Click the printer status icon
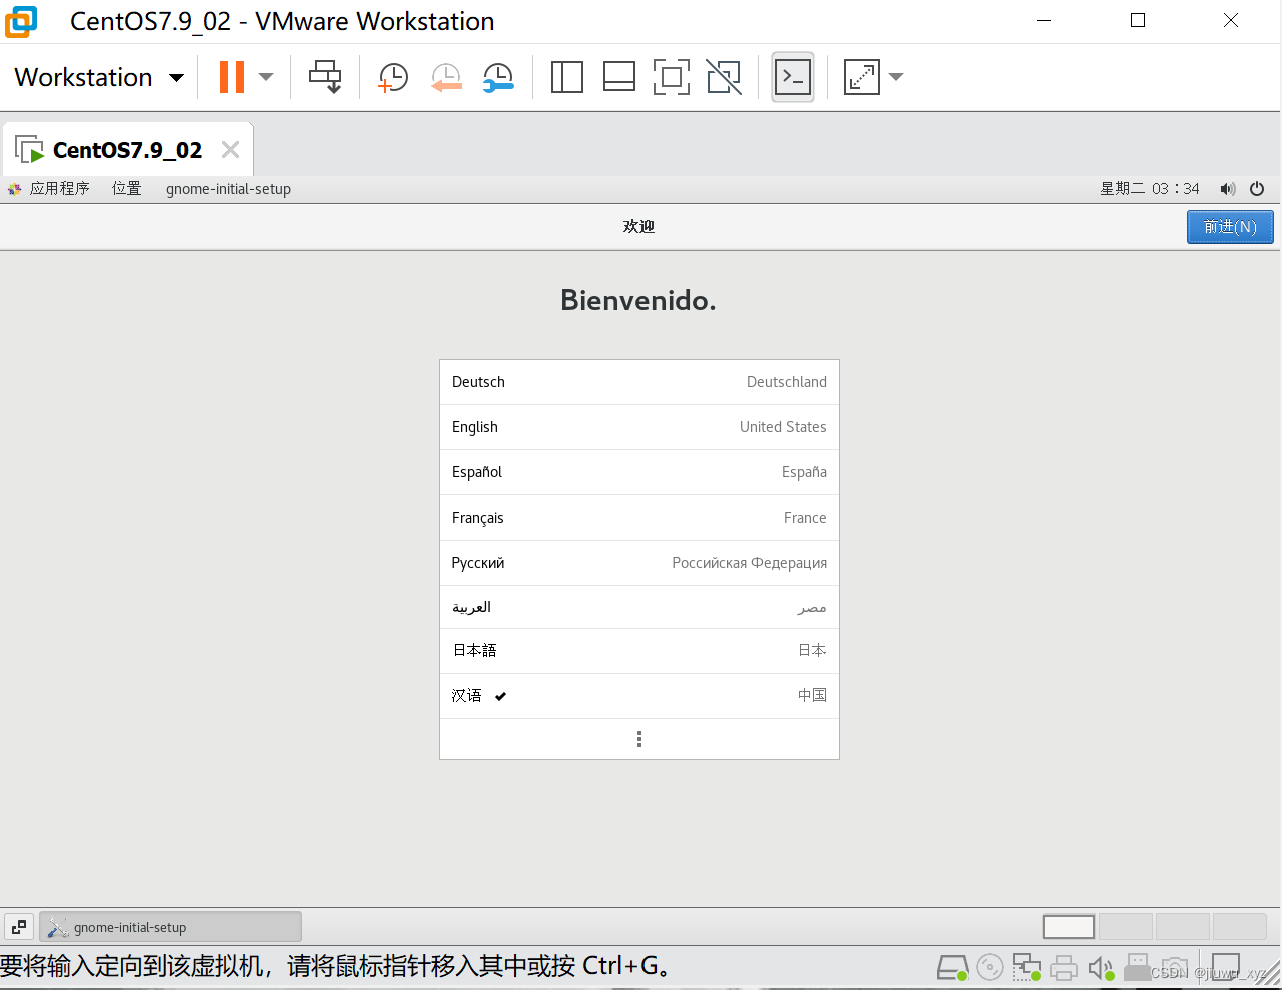This screenshot has width=1282, height=990. click(x=1064, y=967)
